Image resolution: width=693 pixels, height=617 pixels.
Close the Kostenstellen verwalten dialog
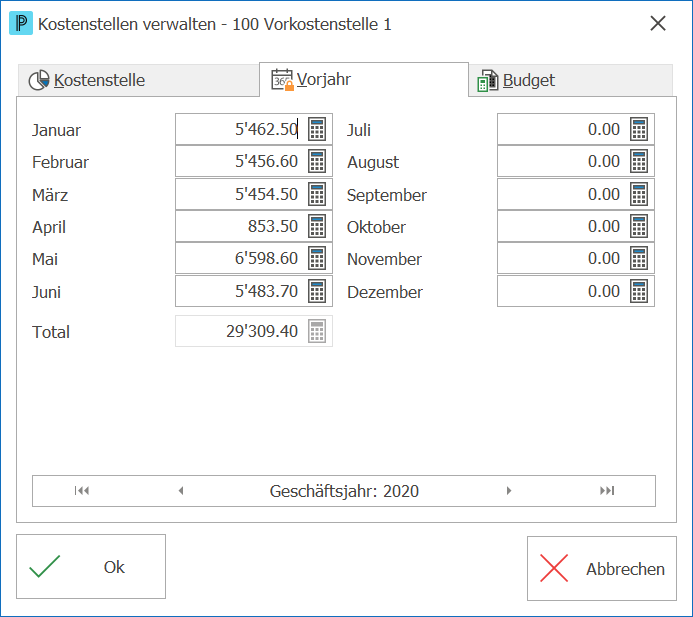click(658, 23)
